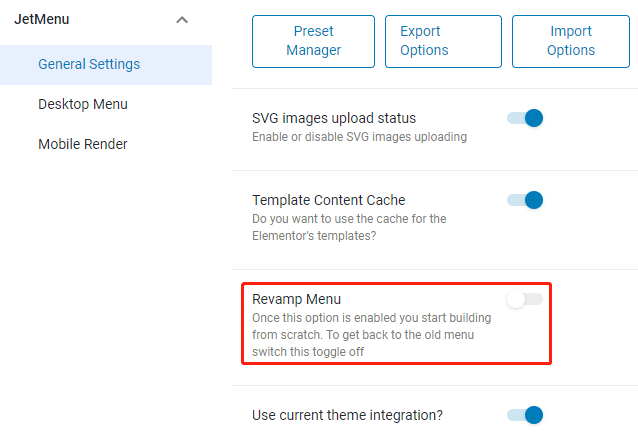Click the 'SVG images upload status' label

[x=334, y=118]
